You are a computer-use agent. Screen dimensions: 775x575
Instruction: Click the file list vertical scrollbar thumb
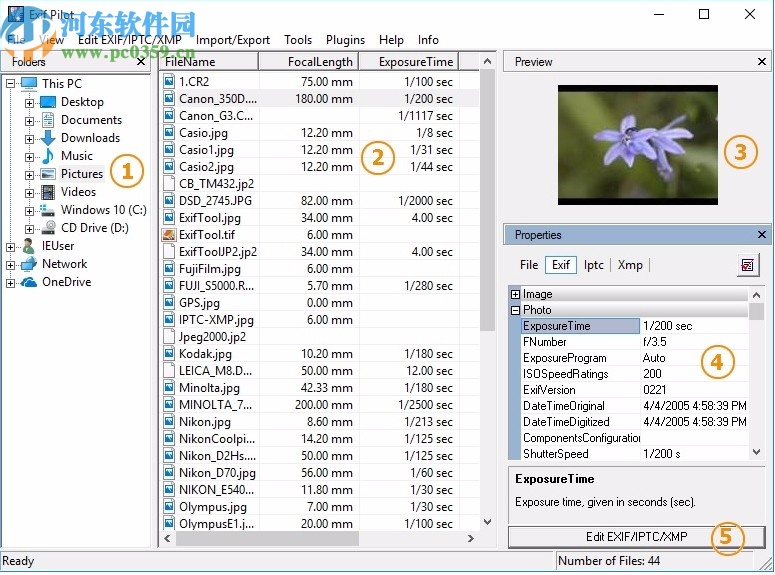[487, 201]
